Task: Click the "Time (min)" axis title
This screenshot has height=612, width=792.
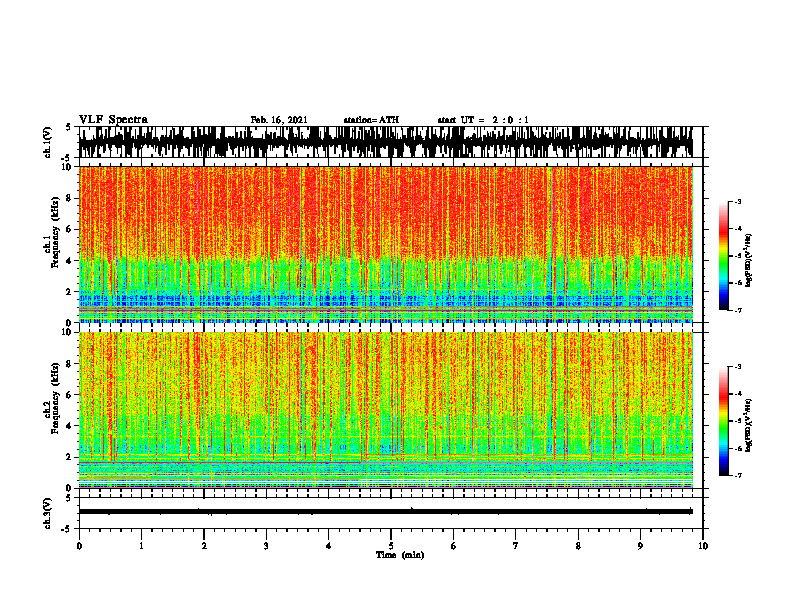Action: coord(400,555)
